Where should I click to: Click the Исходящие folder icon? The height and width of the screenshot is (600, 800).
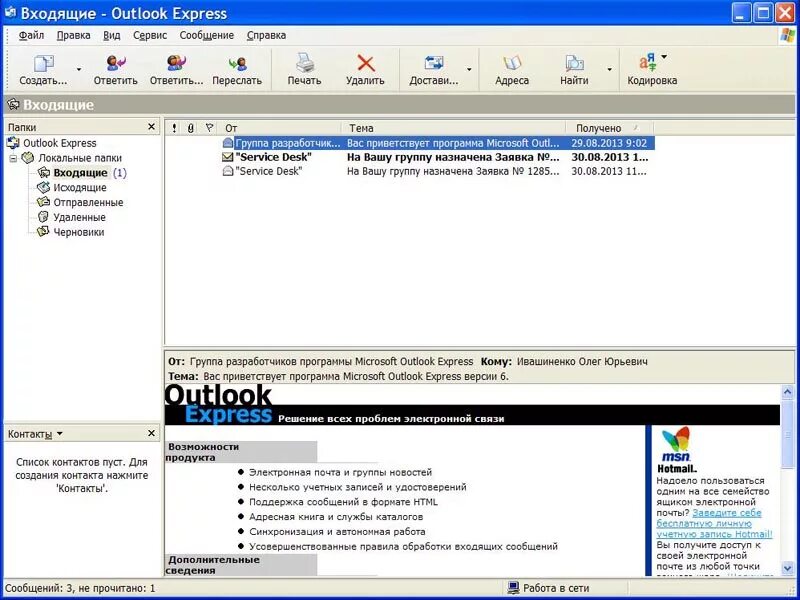(43, 187)
